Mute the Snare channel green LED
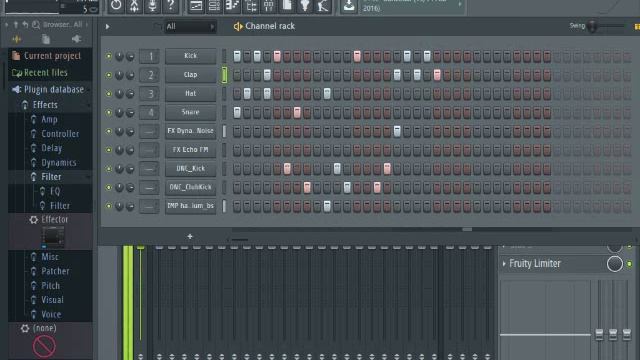Viewport: 640px width, 360px height. click(109, 113)
